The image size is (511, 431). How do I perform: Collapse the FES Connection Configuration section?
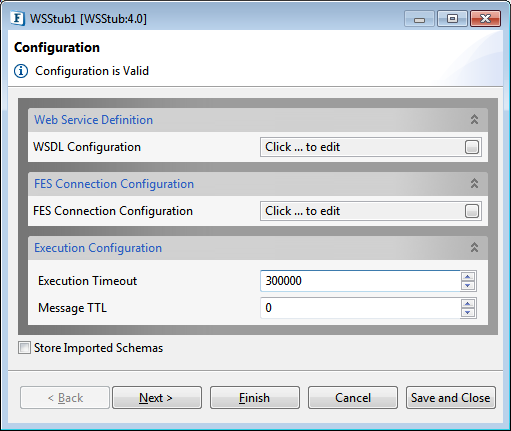[474, 183]
